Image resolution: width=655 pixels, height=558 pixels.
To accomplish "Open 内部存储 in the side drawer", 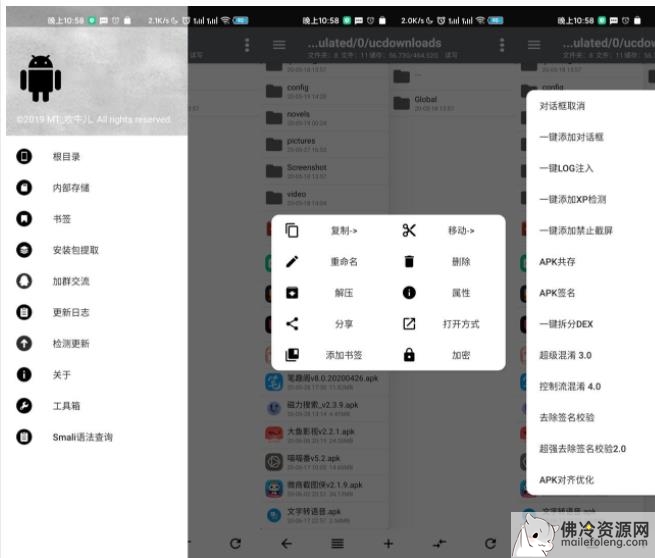I will pyautogui.click(x=71, y=187).
